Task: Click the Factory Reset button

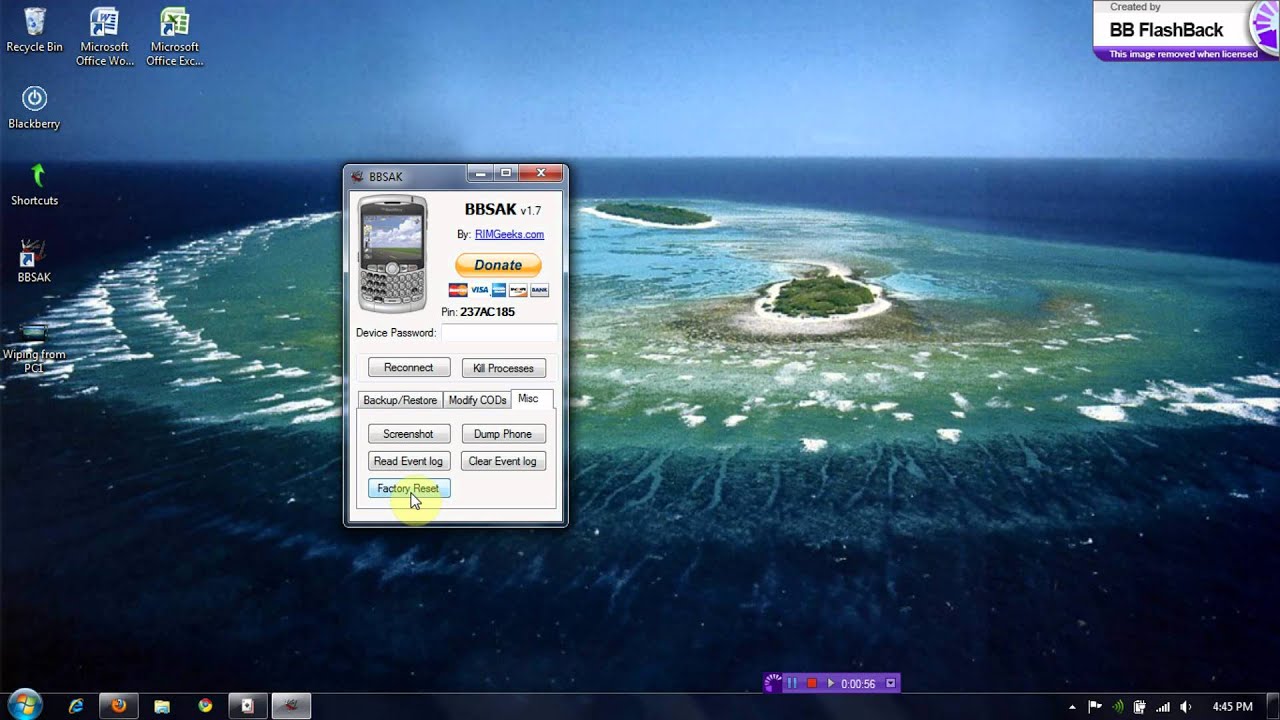Action: tap(409, 488)
